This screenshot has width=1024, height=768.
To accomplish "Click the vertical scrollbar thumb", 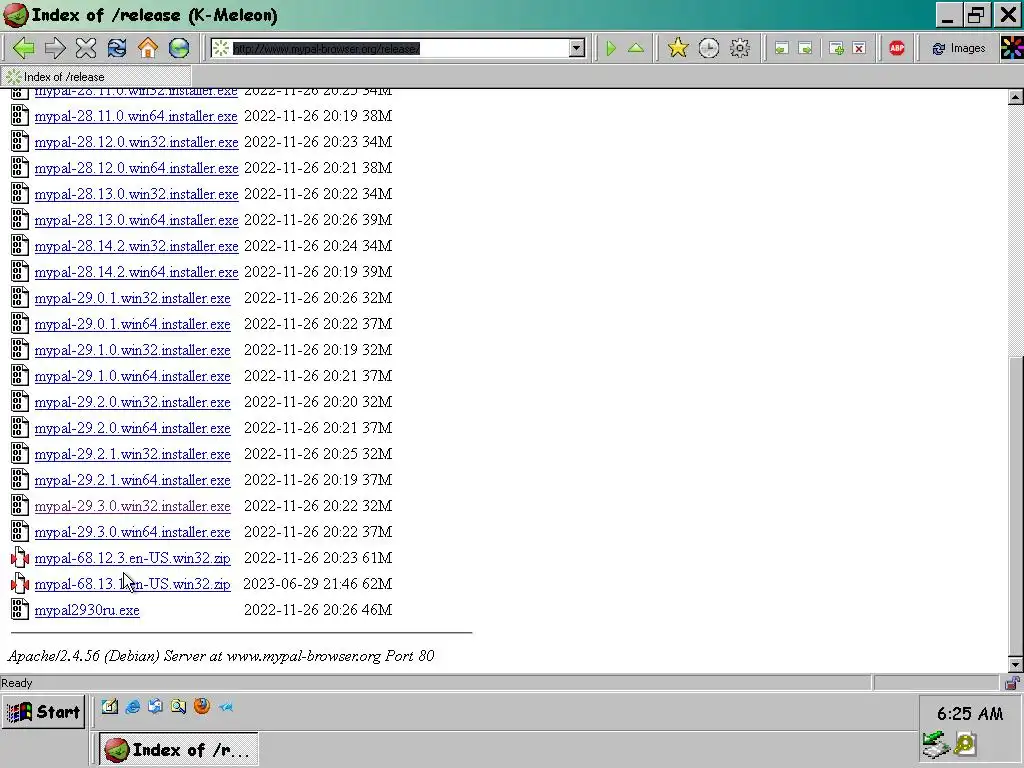I will click(1016, 505).
